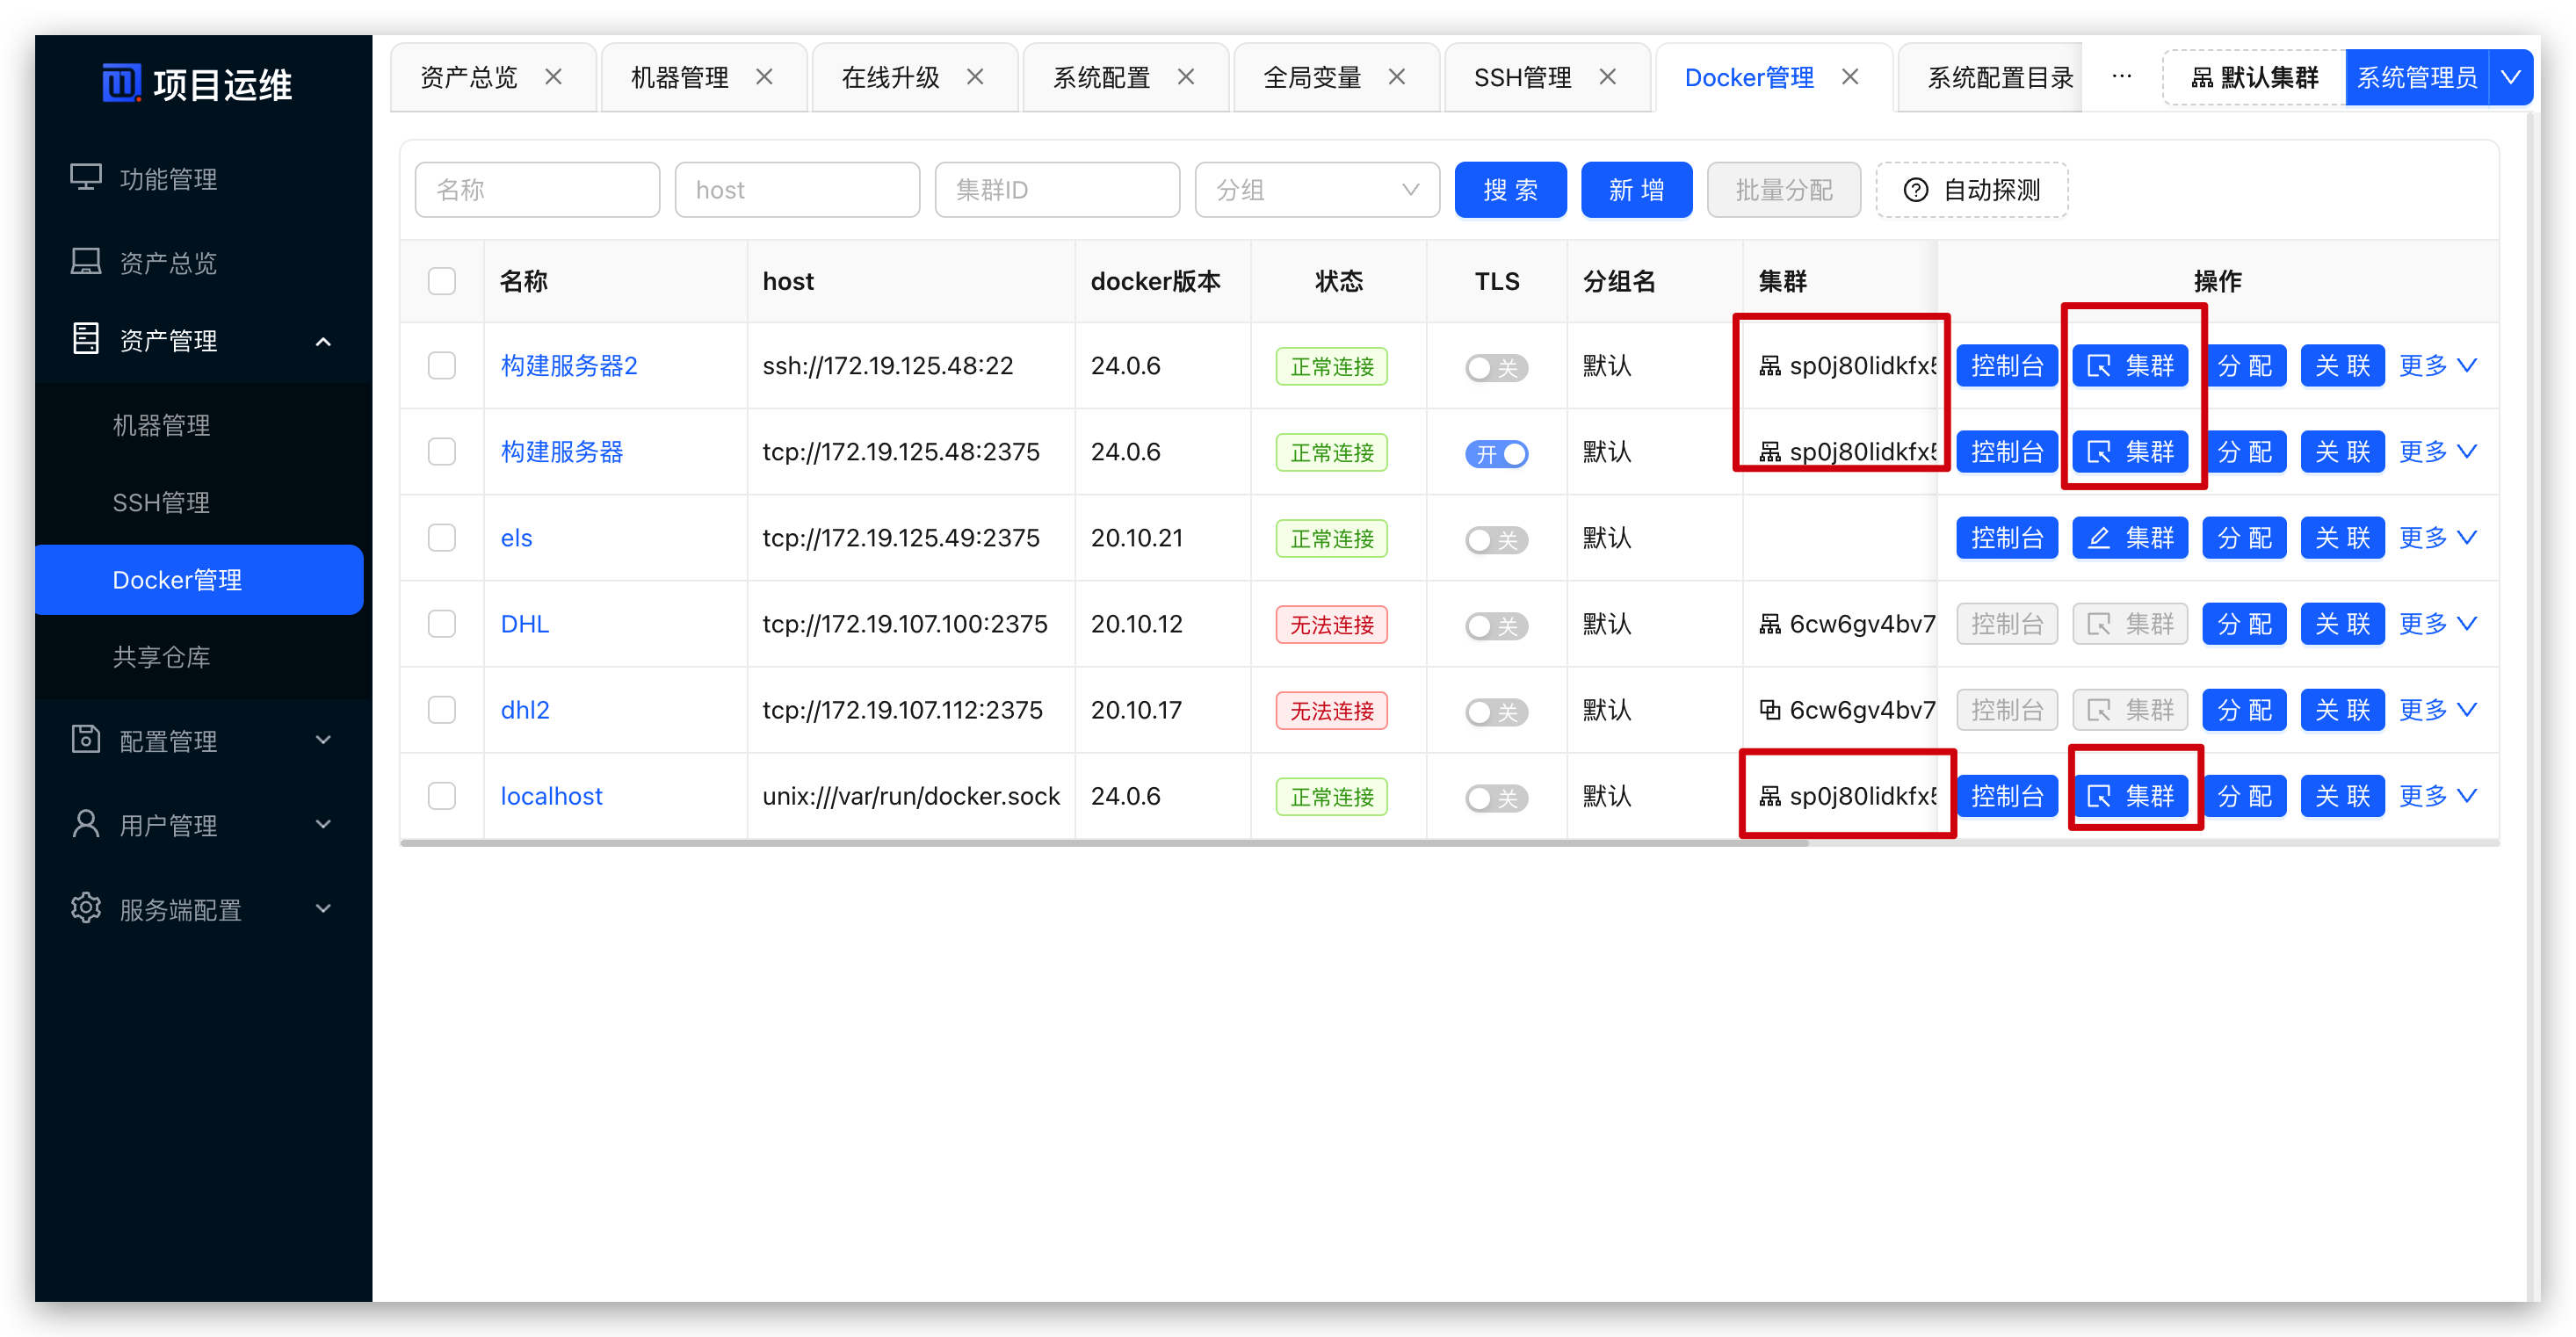The height and width of the screenshot is (1337, 2576).
Task: Click the 资产总览 laptop icon in sidebar
Action: click(x=86, y=262)
